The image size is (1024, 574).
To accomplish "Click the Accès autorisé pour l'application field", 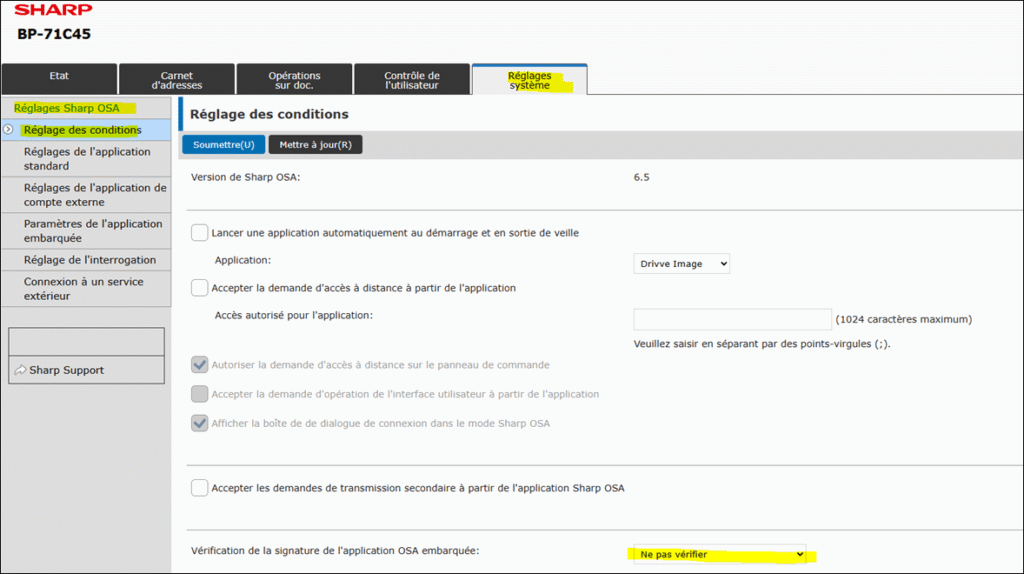I will 732,319.
